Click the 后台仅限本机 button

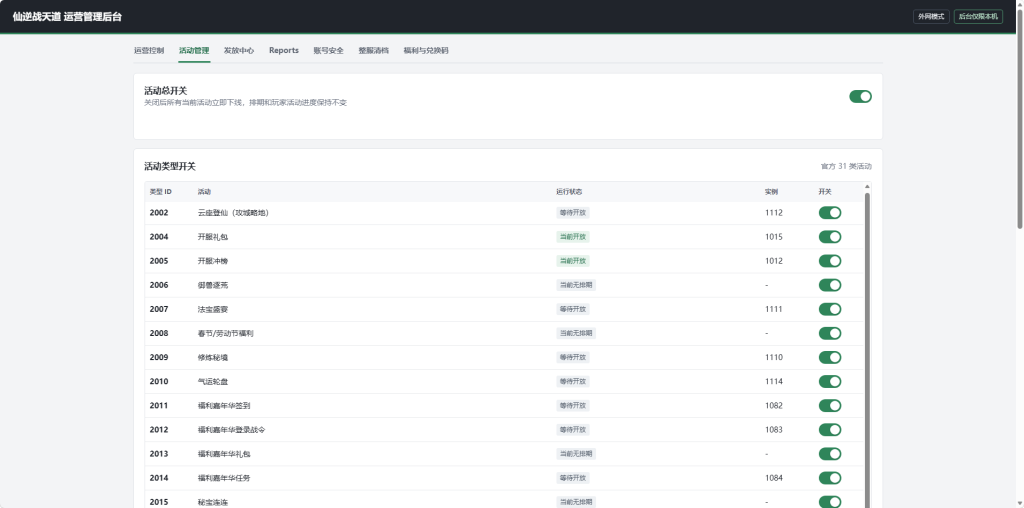(978, 17)
